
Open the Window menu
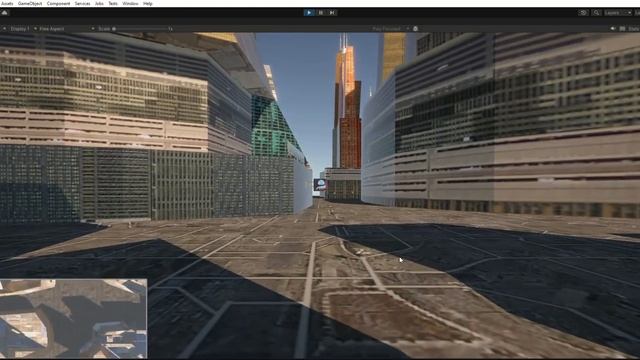point(130,3)
